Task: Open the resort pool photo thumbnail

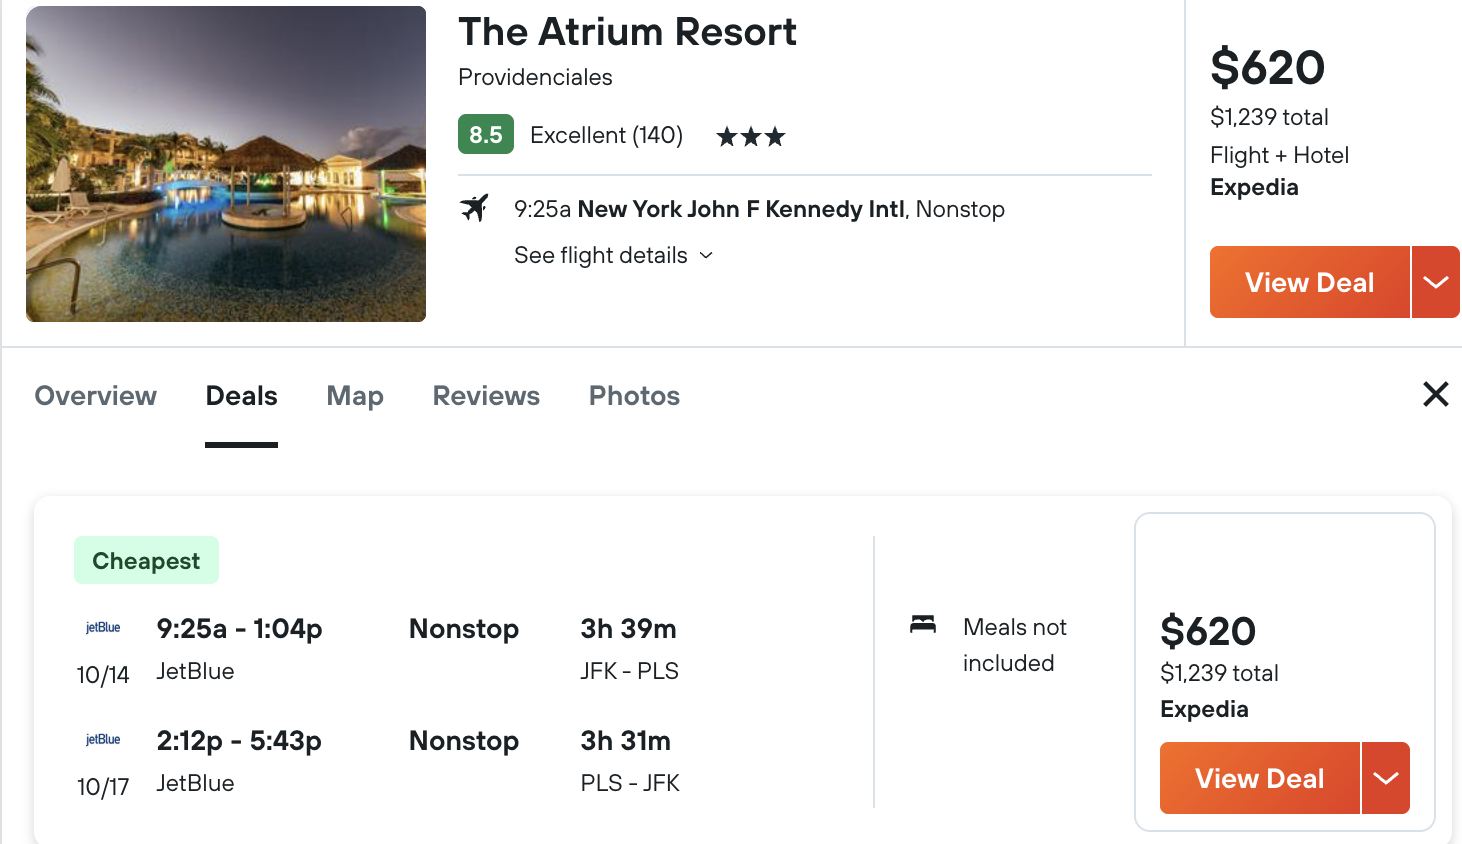Action: [226, 164]
